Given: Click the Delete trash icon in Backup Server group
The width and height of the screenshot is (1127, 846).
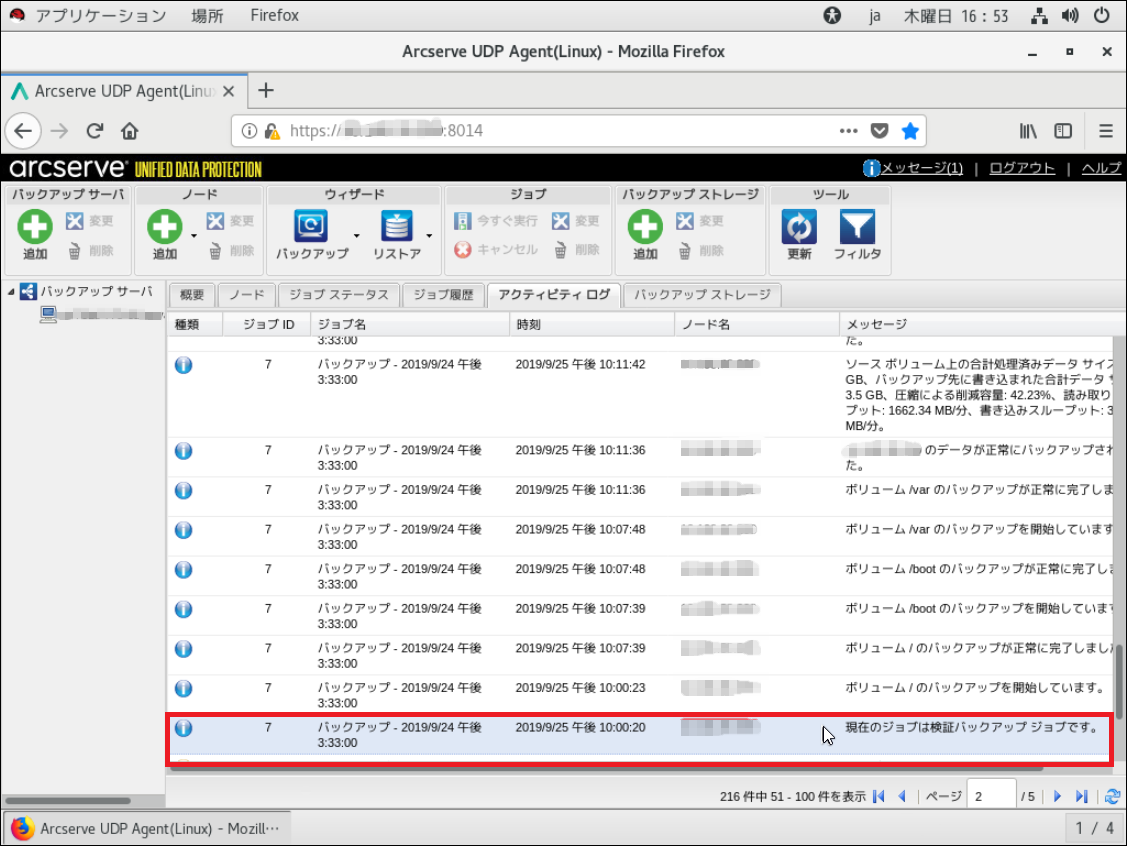Looking at the screenshot, I should click(74, 251).
